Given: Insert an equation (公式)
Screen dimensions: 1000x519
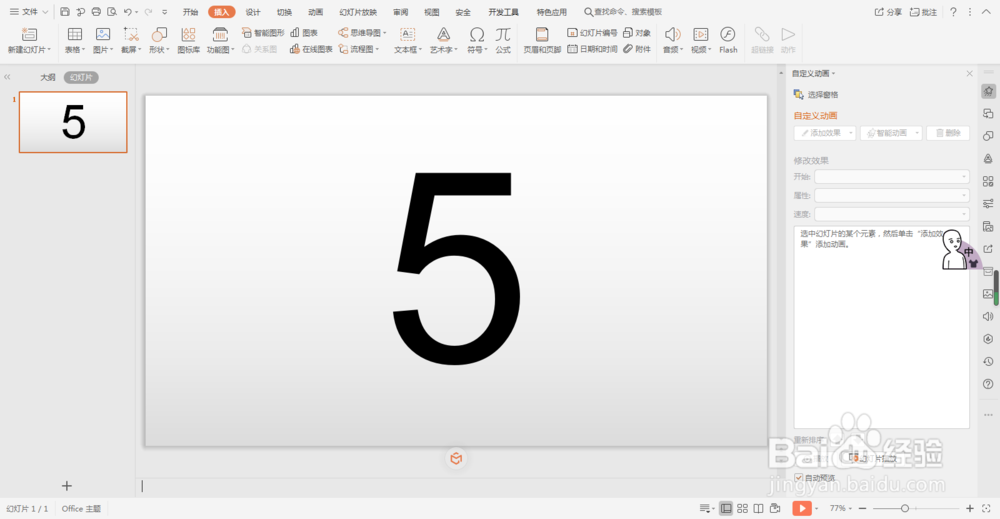Looking at the screenshot, I should 503,40.
